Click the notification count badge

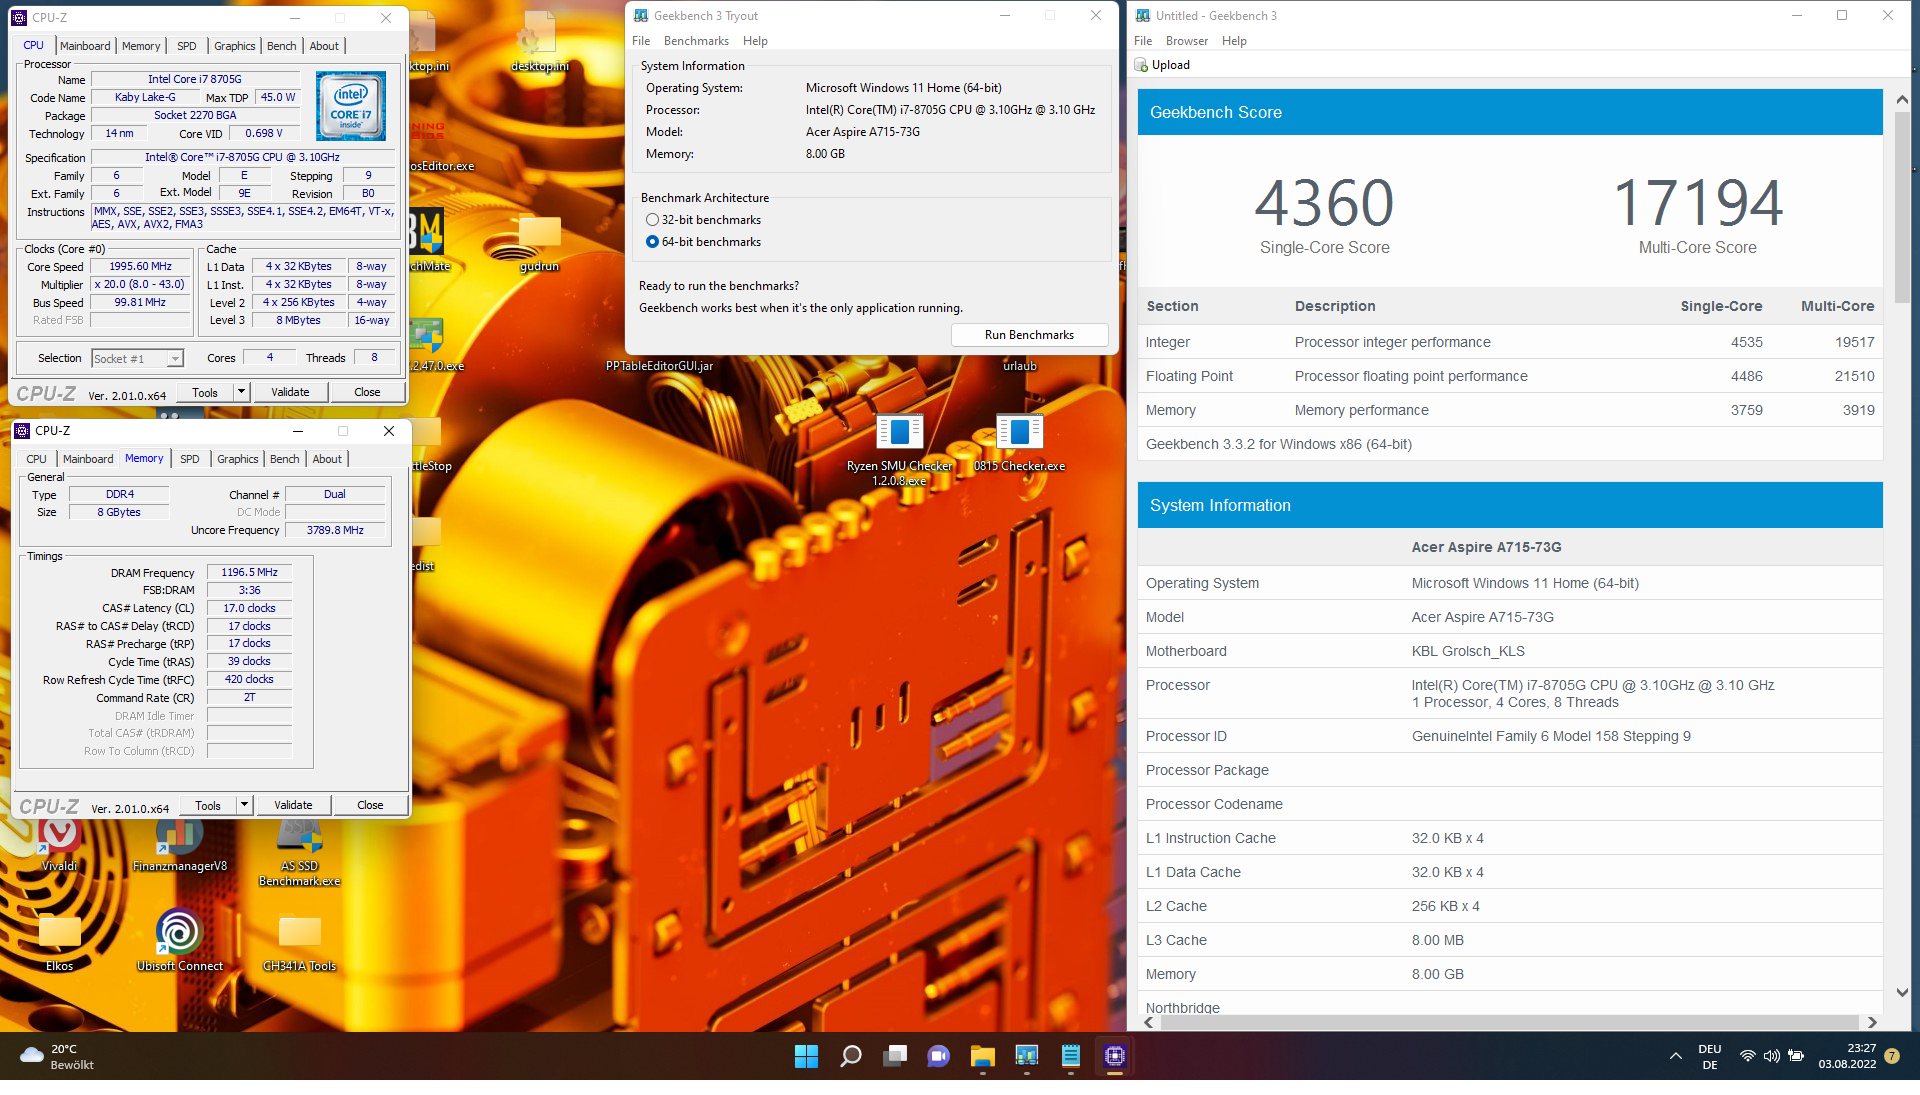(x=1892, y=1056)
